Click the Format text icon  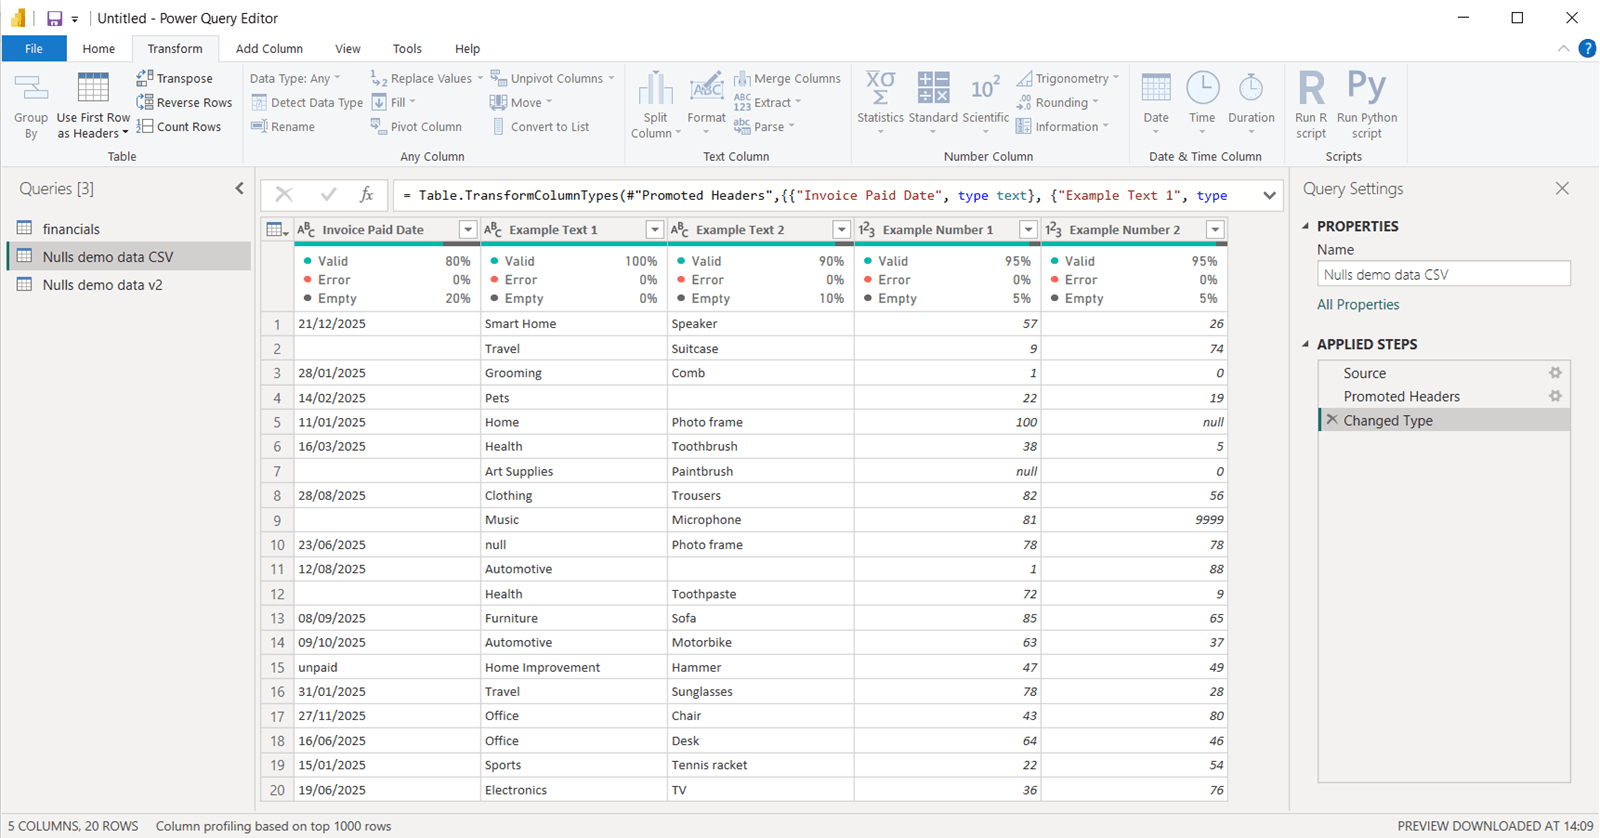point(707,89)
